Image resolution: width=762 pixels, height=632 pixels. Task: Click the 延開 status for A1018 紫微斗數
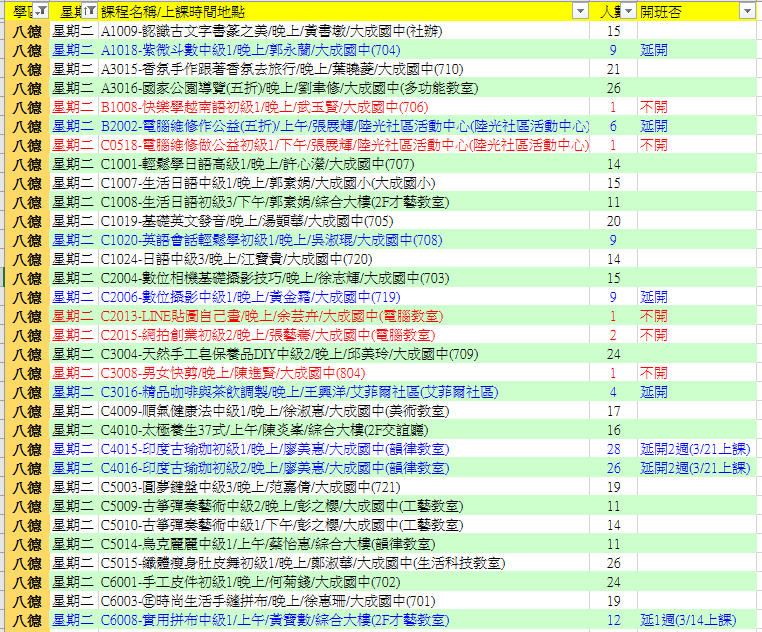click(x=654, y=50)
